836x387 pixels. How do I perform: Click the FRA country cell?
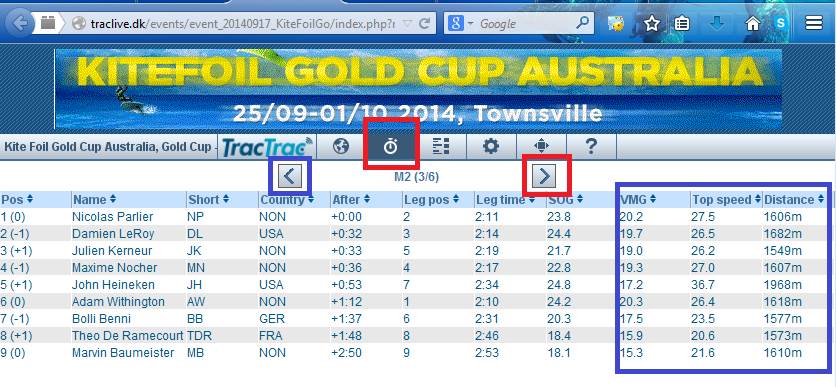coord(271,336)
